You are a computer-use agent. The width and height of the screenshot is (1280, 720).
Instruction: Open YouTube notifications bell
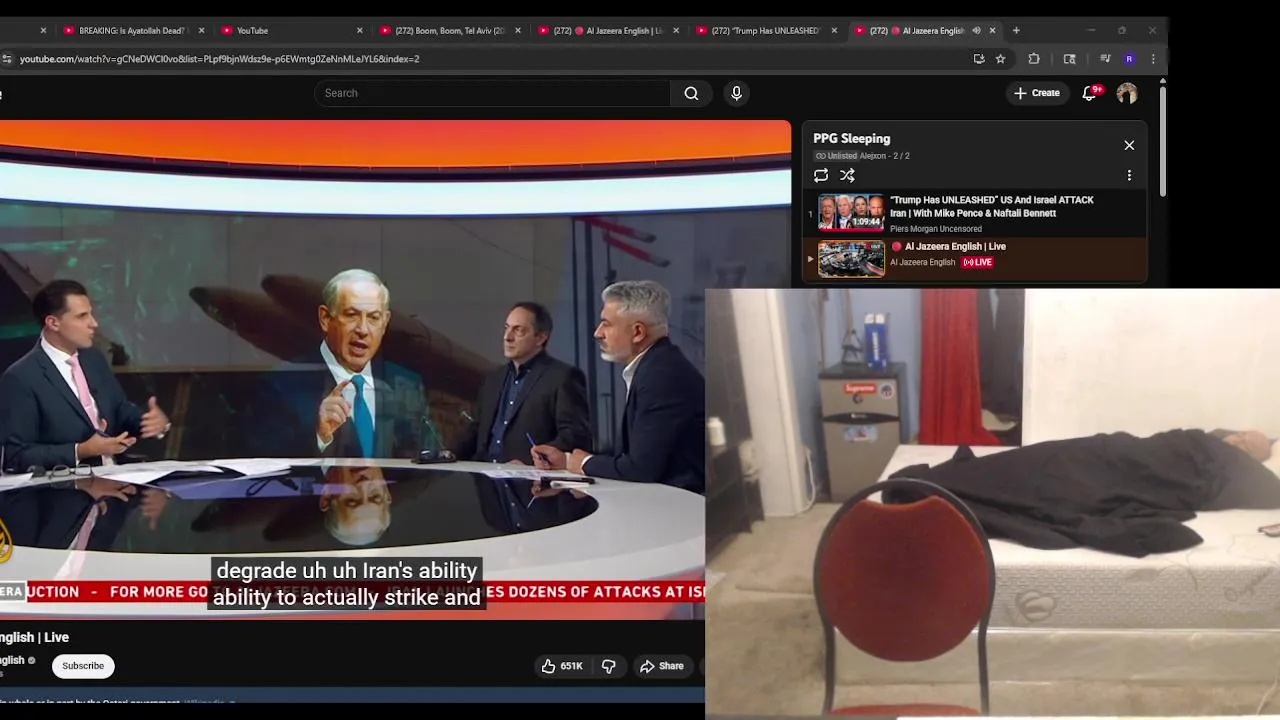[1090, 93]
